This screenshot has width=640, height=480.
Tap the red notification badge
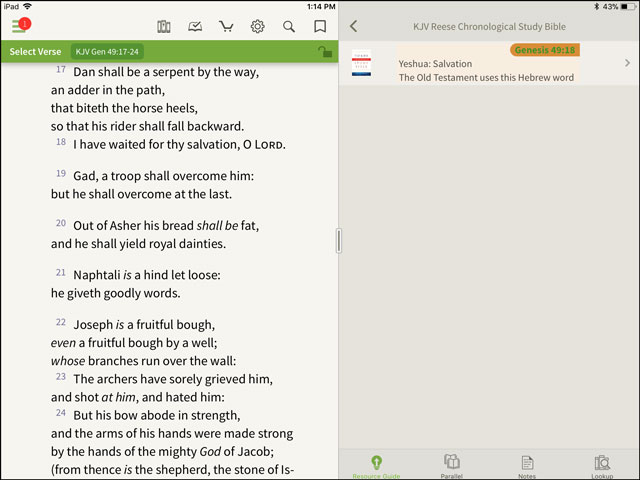[24, 24]
